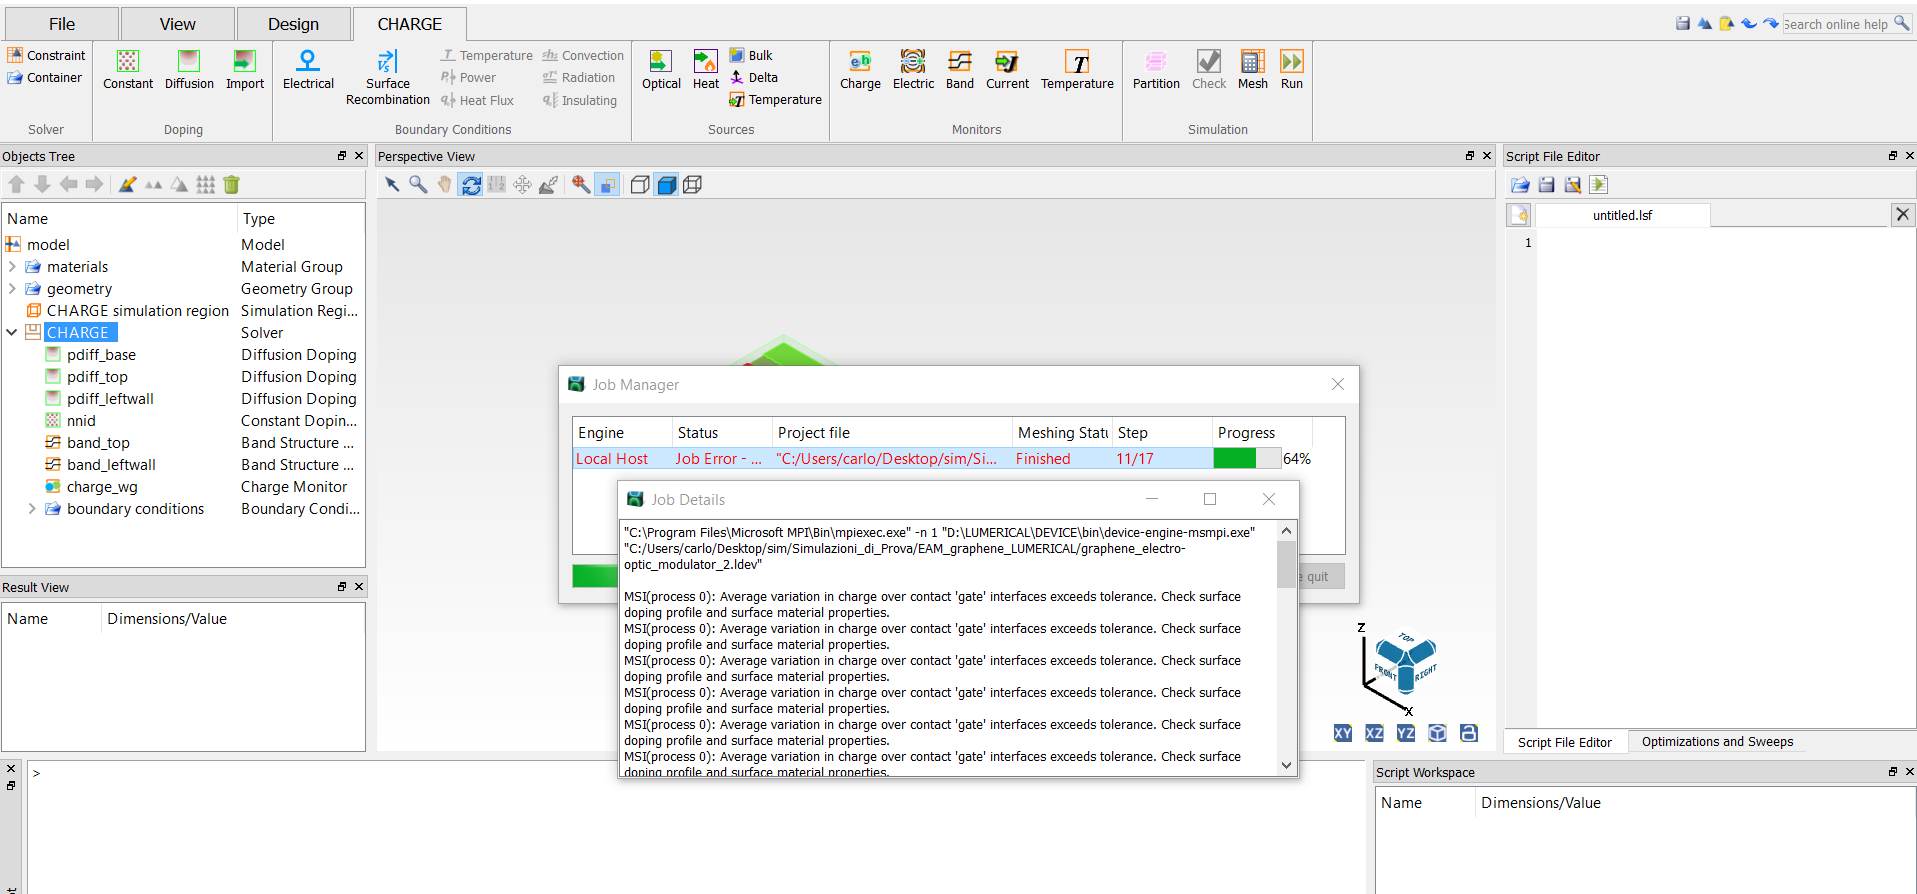This screenshot has width=1917, height=894.
Task: Add a Temperature monitor from Monitors group
Action: tap(1077, 70)
